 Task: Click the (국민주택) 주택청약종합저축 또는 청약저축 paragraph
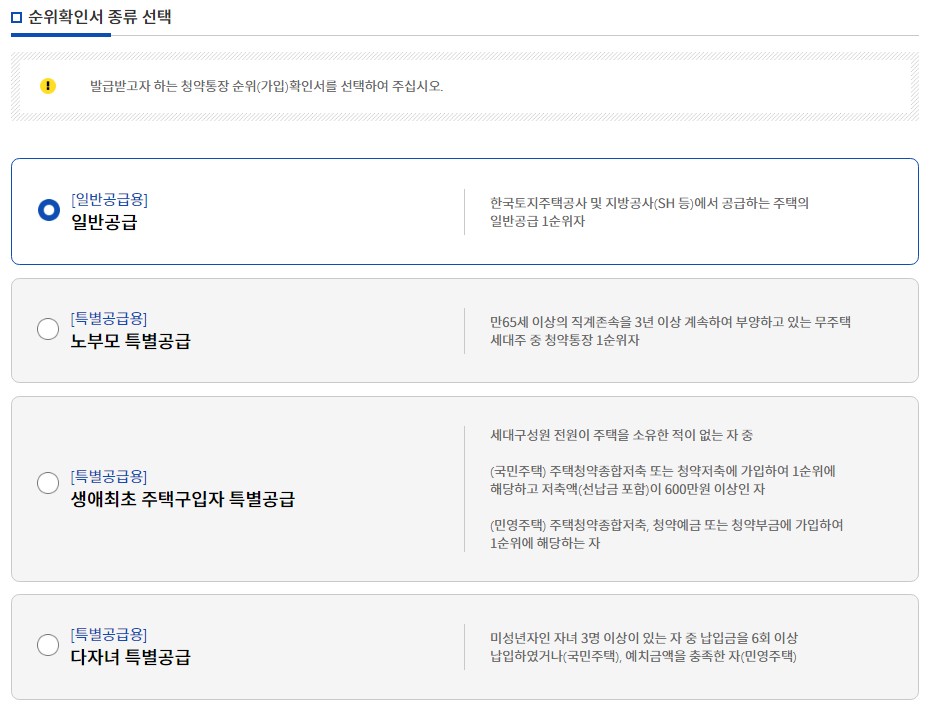[663, 480]
